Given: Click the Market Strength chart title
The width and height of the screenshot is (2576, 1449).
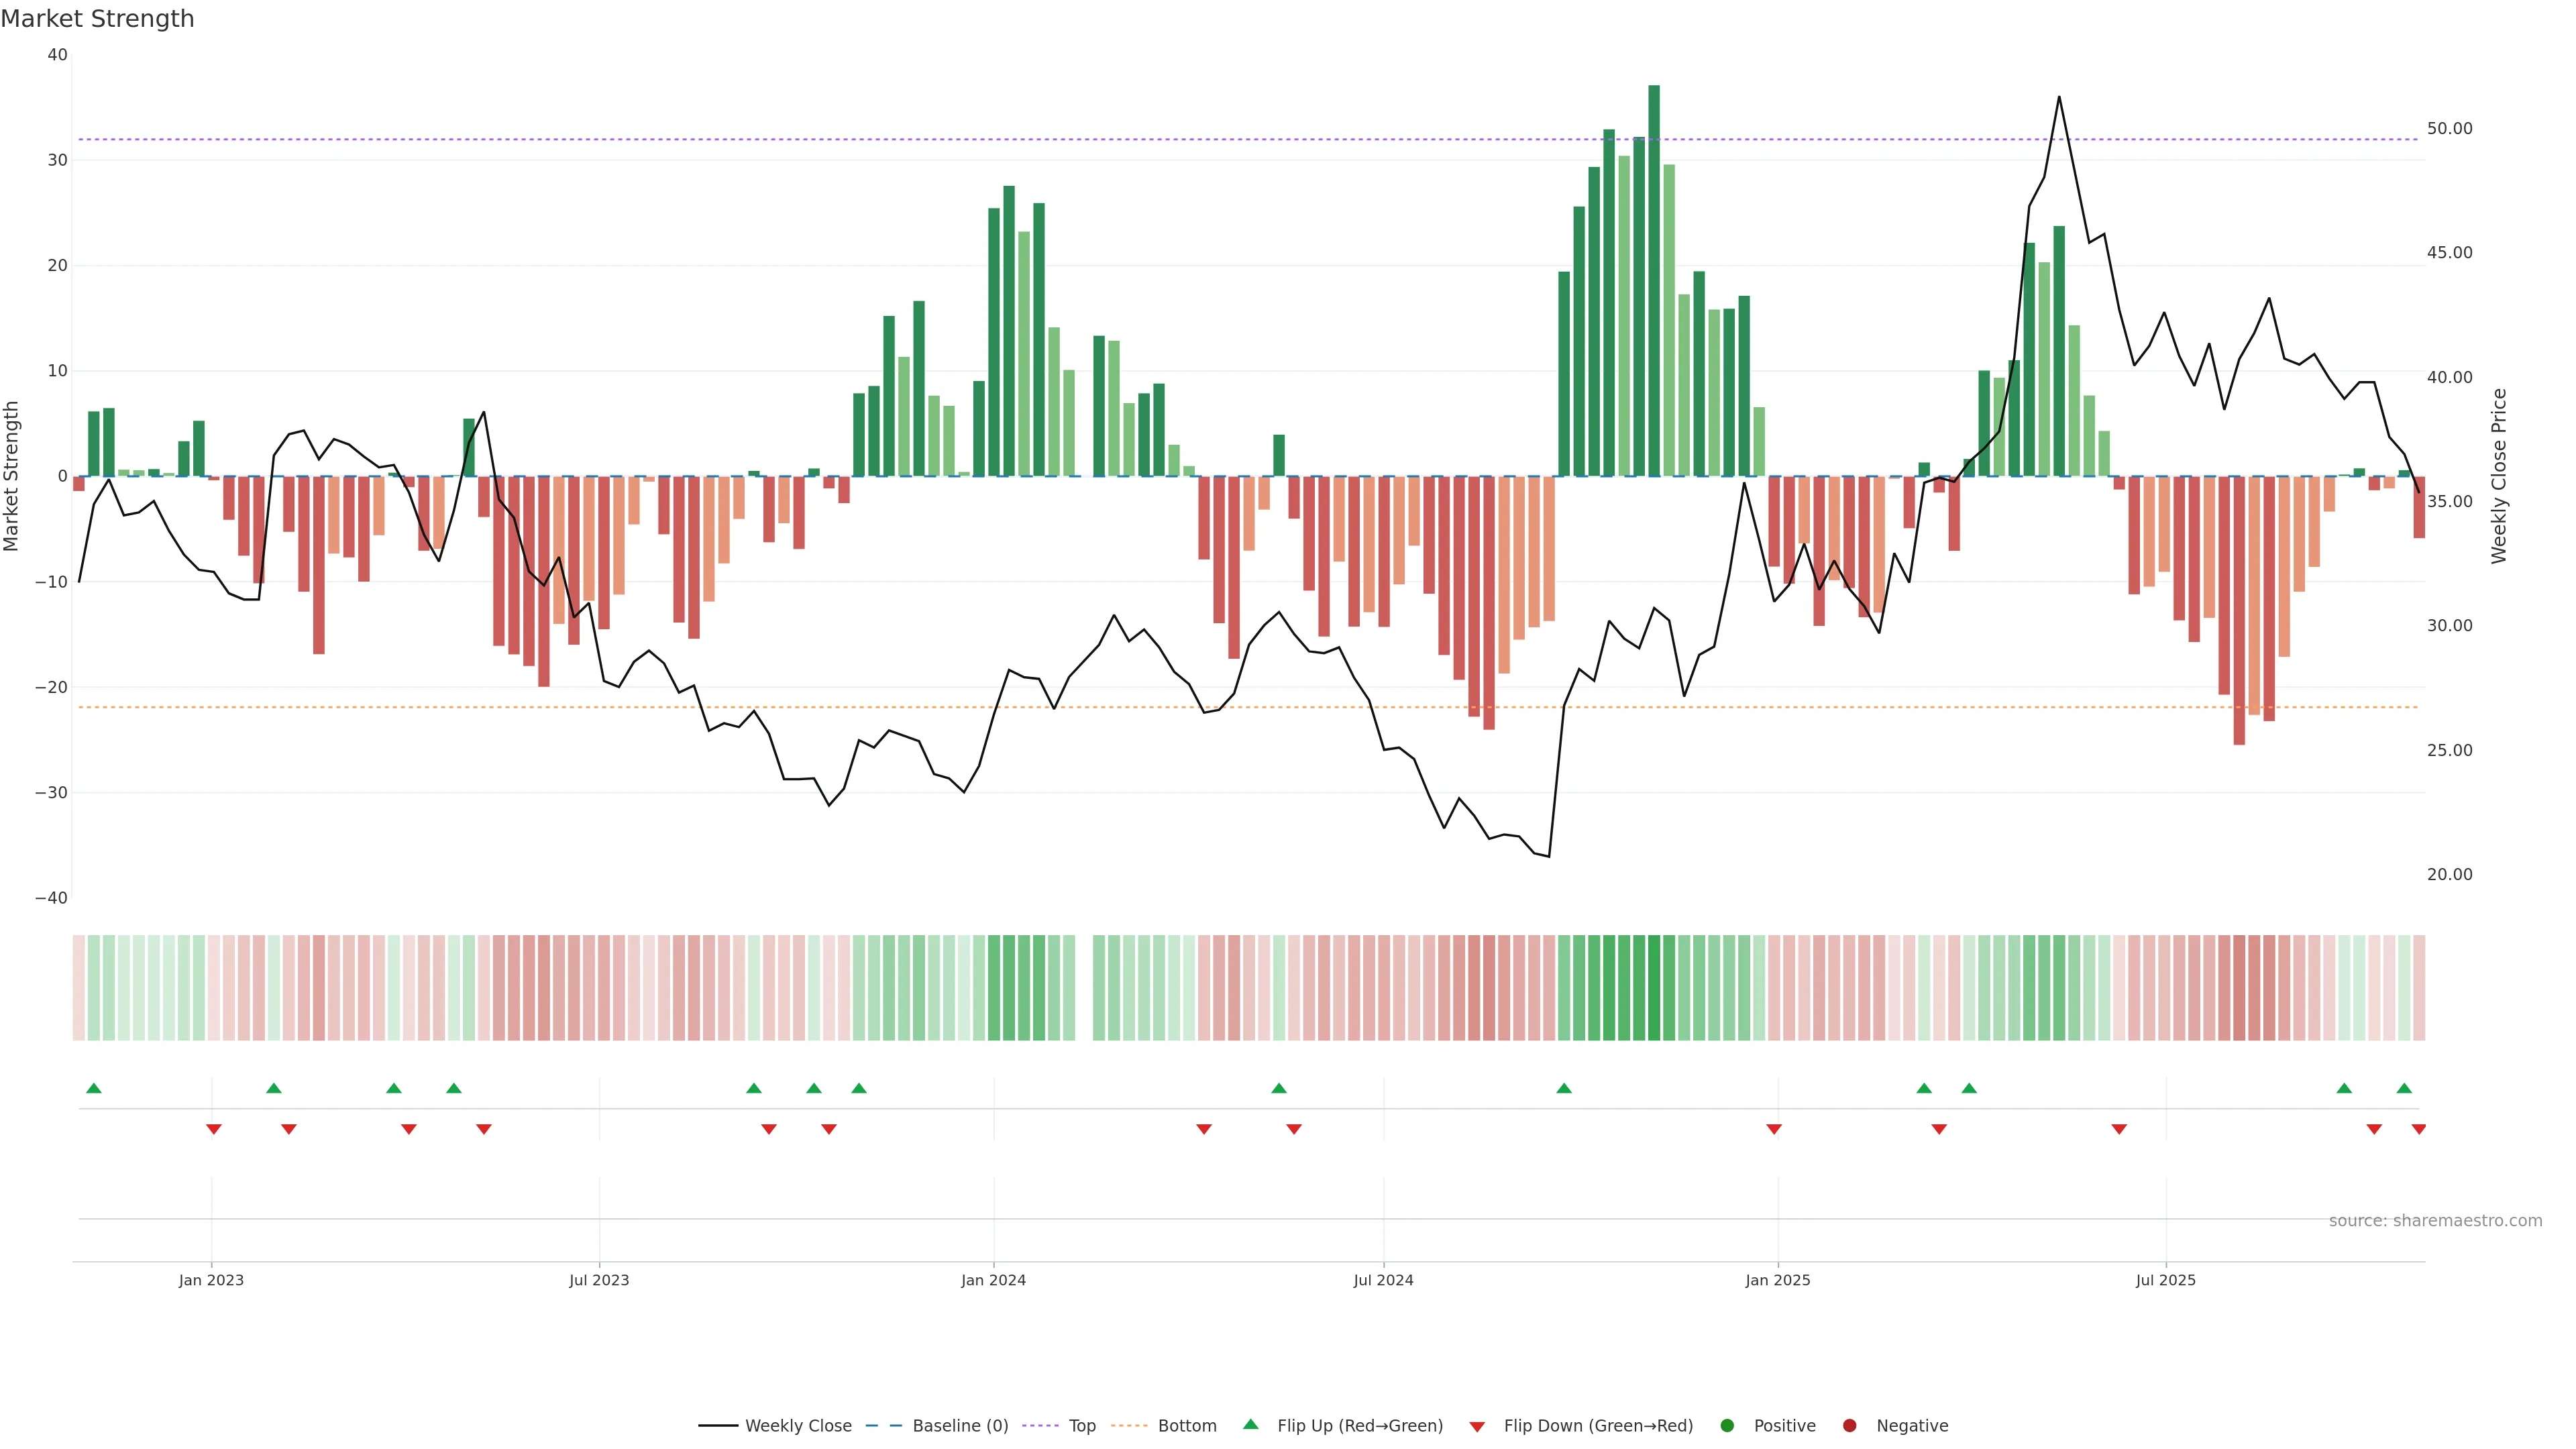Looking at the screenshot, I should (97, 19).
